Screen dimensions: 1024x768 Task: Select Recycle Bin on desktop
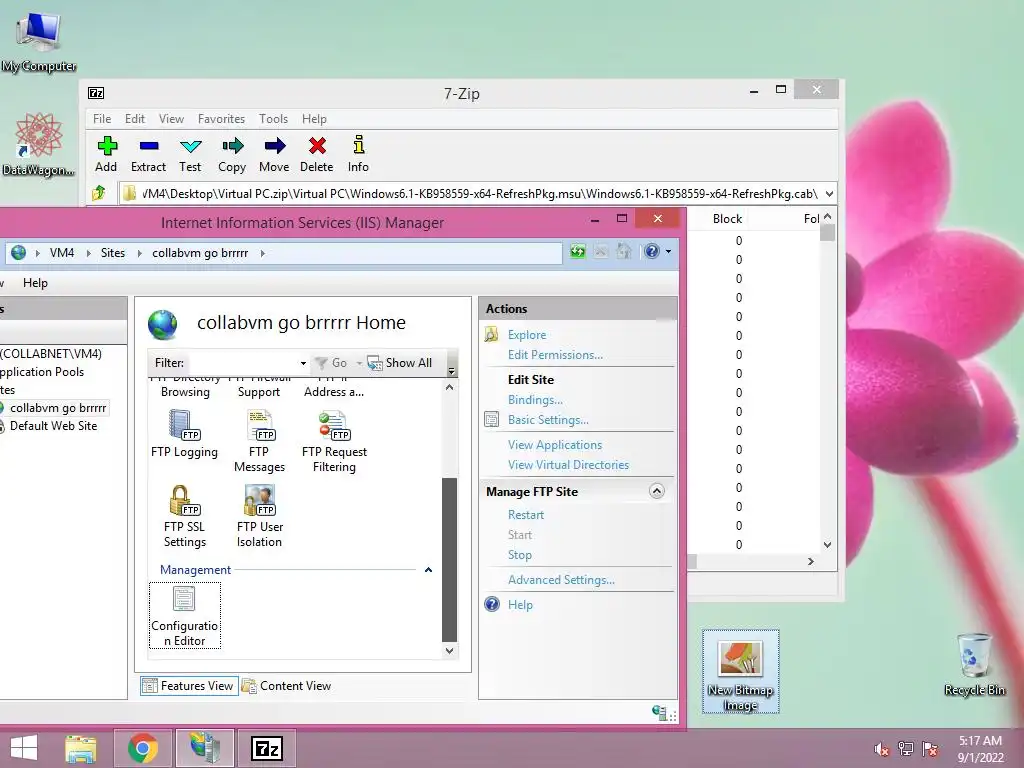pos(974,664)
